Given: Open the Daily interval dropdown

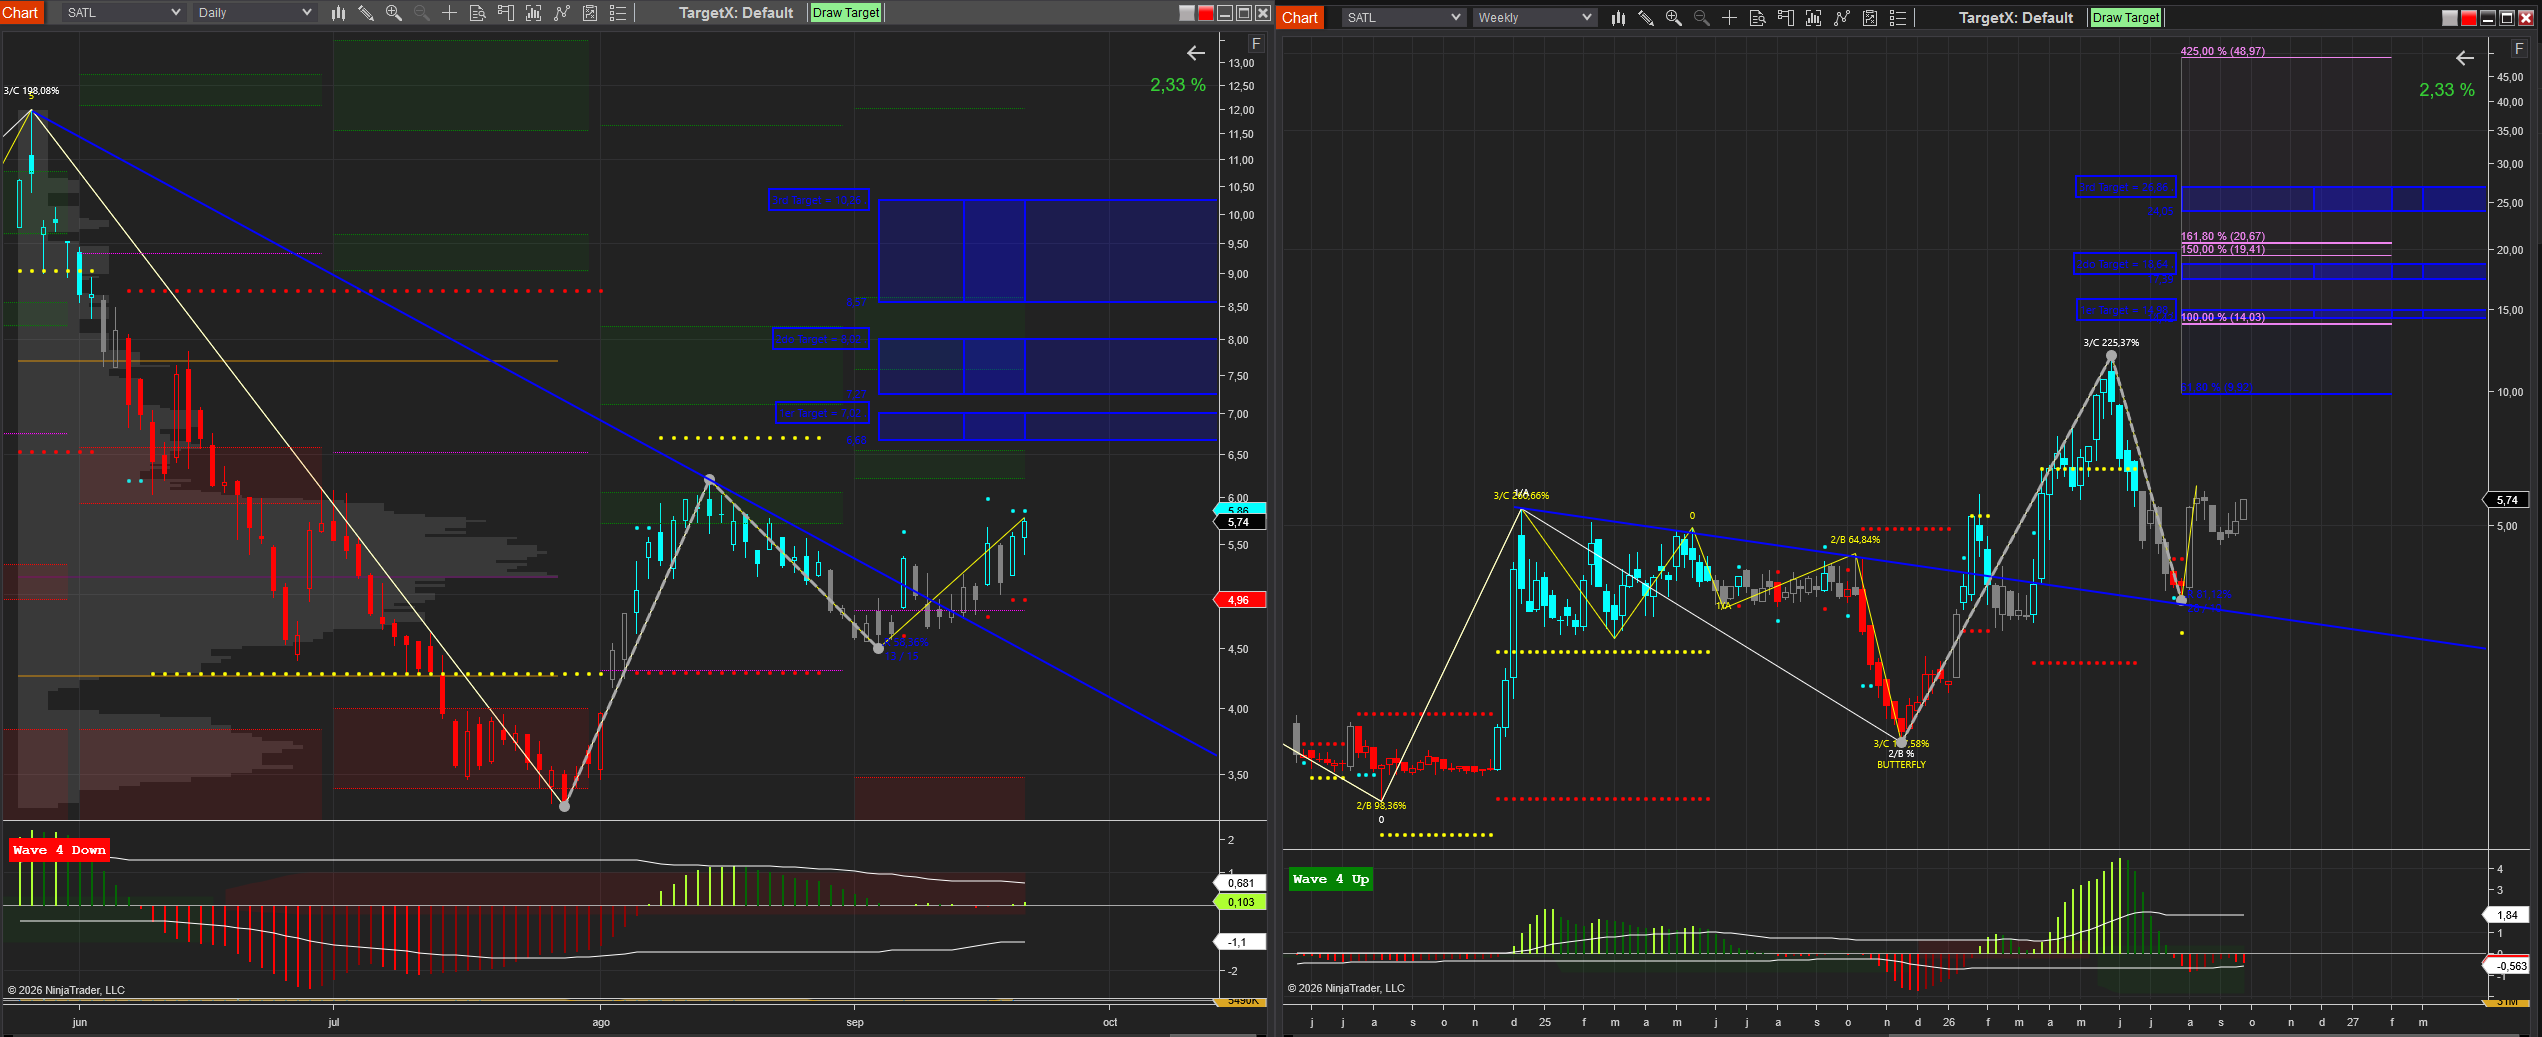Looking at the screenshot, I should pyautogui.click(x=254, y=13).
